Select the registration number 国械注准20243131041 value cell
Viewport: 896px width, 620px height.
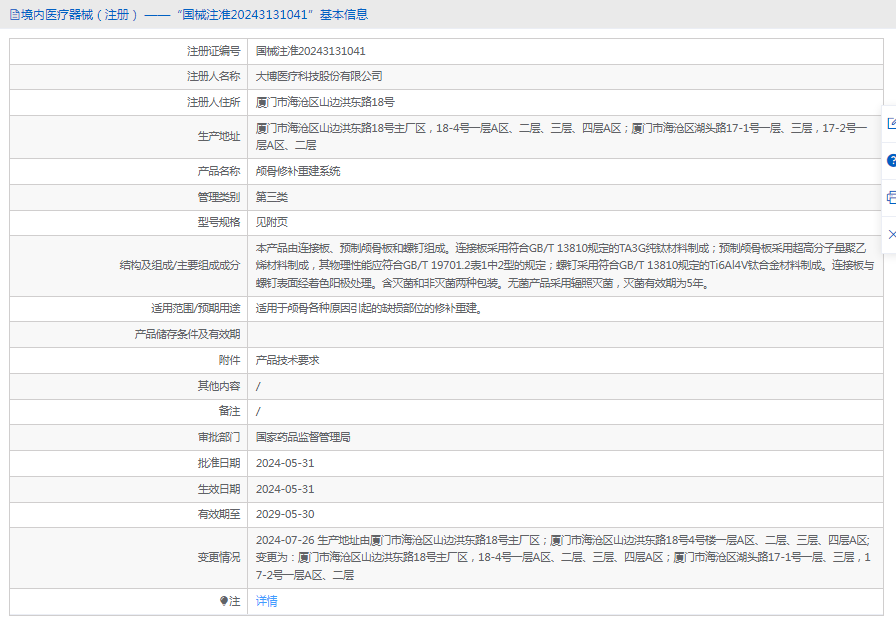coord(565,51)
